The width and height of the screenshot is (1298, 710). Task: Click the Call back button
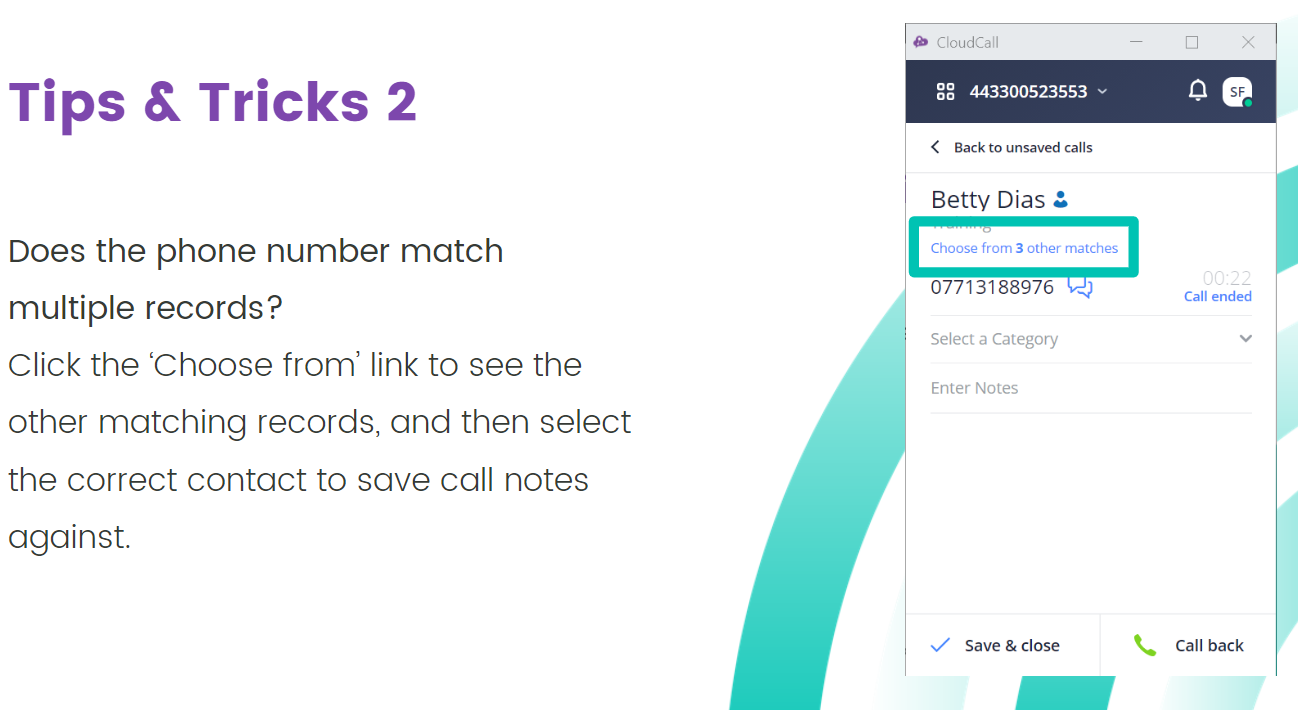click(1188, 645)
